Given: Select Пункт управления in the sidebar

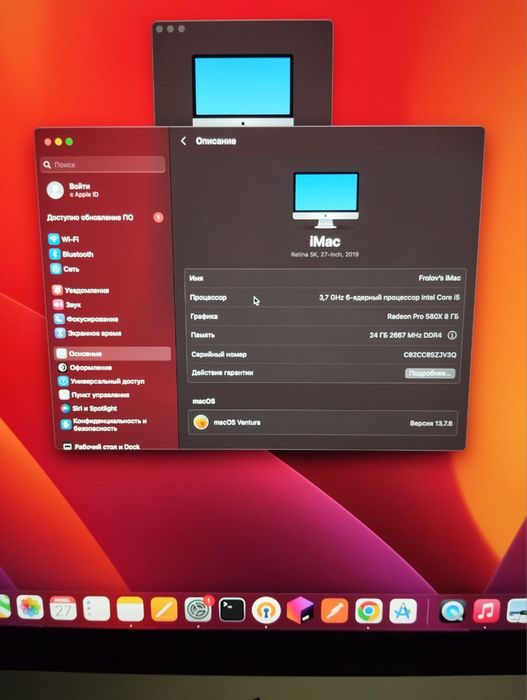Looking at the screenshot, I should point(95,395).
